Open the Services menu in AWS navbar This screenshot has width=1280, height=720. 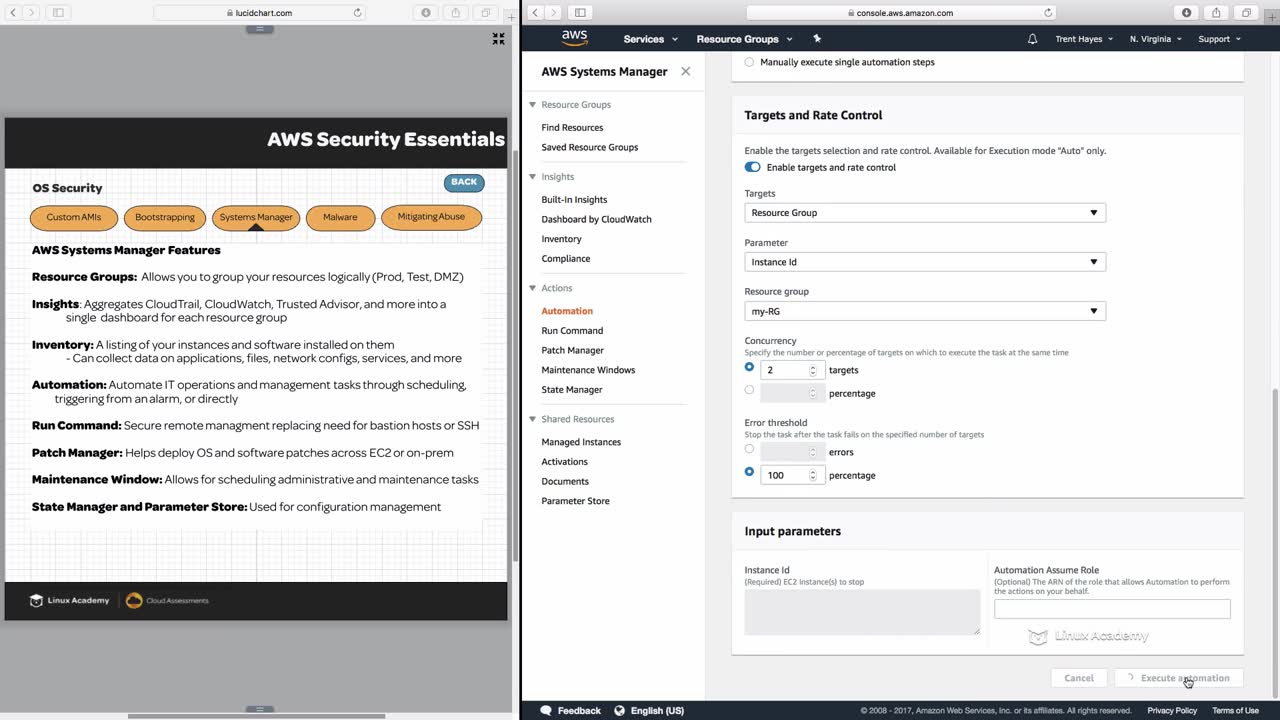[x=650, y=39]
